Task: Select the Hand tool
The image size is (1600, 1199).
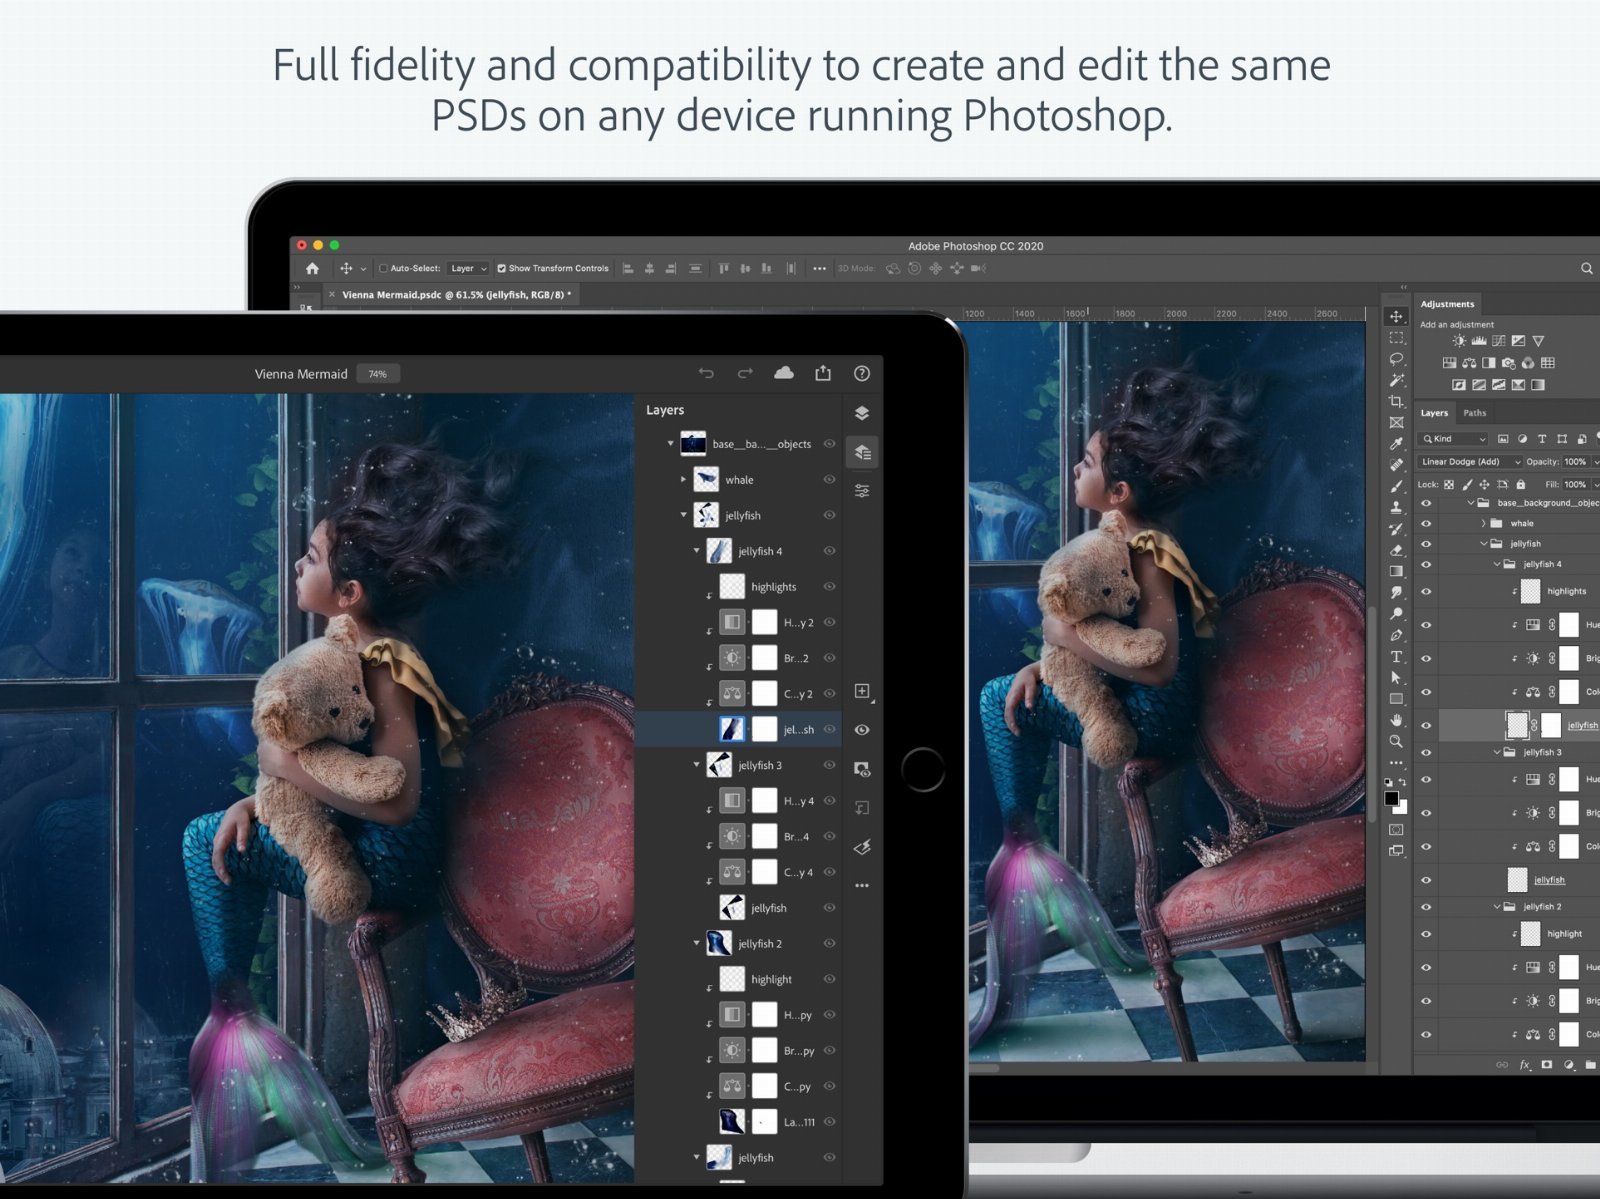Action: (x=1396, y=720)
